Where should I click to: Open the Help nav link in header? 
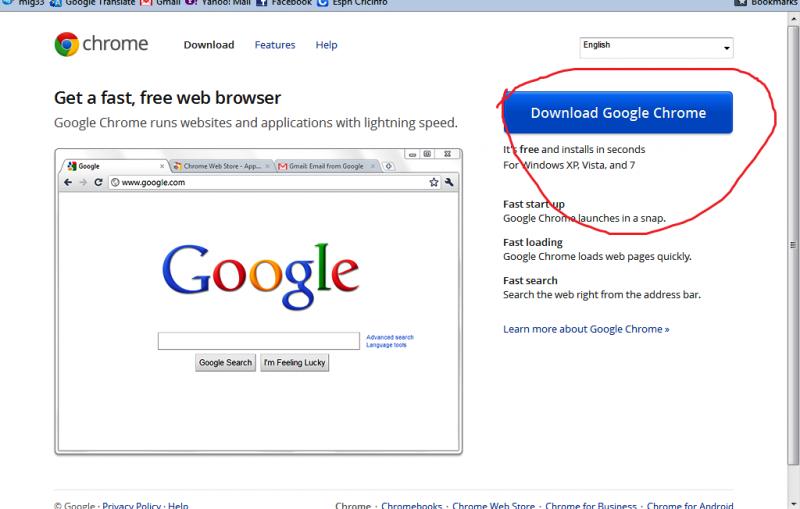(326, 45)
